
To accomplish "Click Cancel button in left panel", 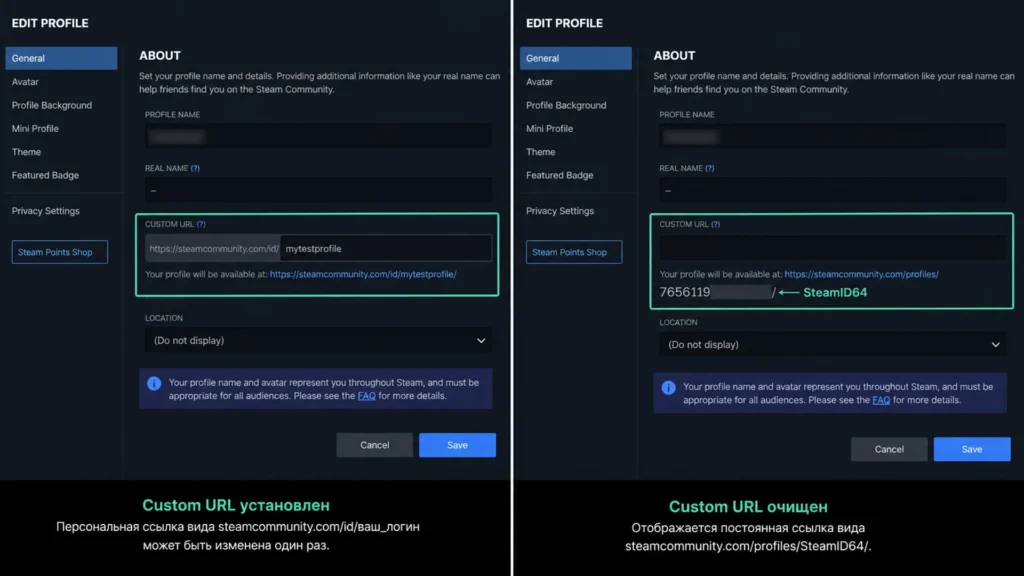I will click(375, 445).
